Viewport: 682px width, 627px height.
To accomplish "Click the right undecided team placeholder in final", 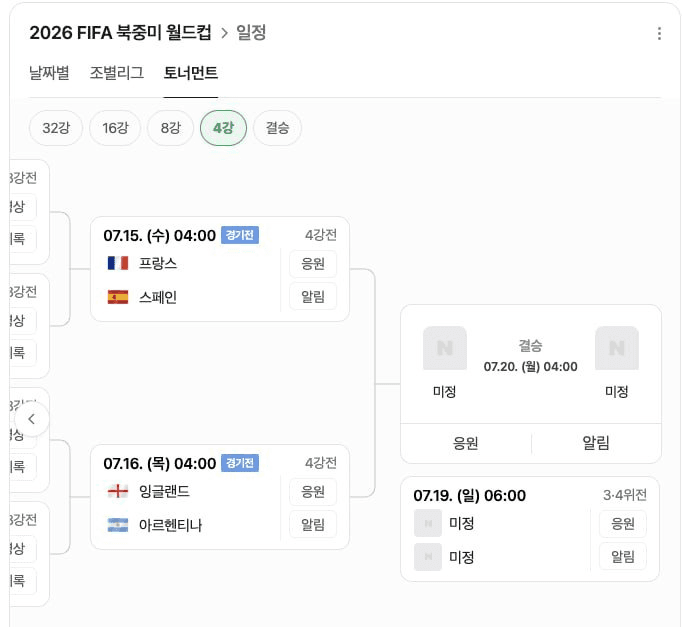I will tap(617, 348).
